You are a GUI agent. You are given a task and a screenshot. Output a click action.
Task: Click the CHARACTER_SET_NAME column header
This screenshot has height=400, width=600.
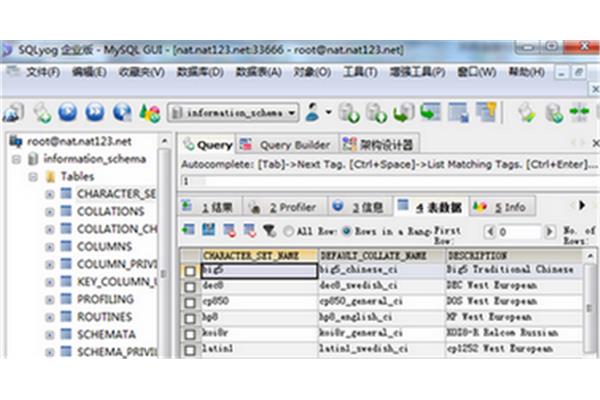coord(259,255)
